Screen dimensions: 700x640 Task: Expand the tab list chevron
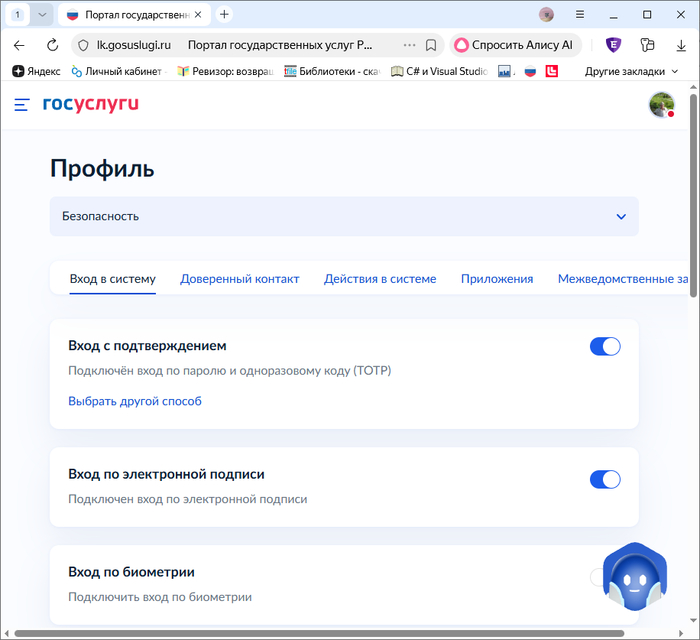(42, 14)
